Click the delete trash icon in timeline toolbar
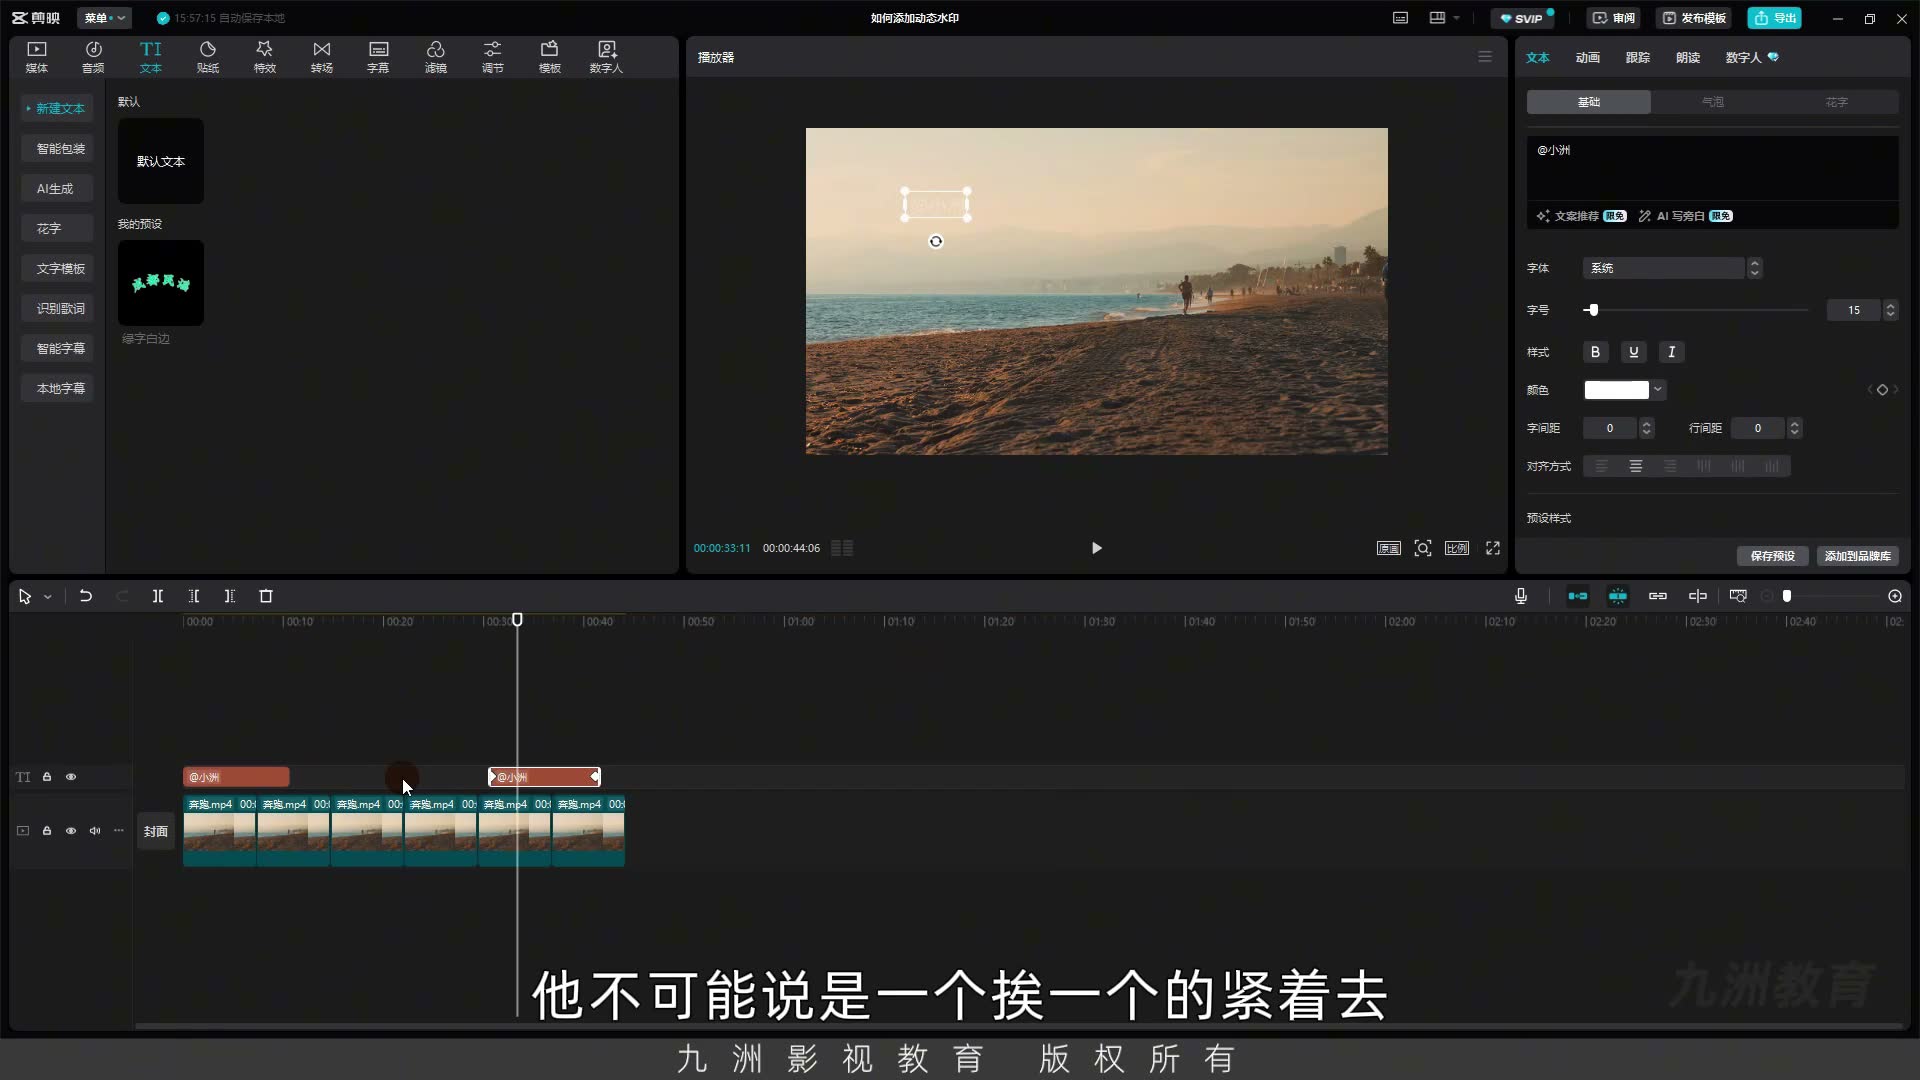This screenshot has height=1080, width=1920. [266, 596]
